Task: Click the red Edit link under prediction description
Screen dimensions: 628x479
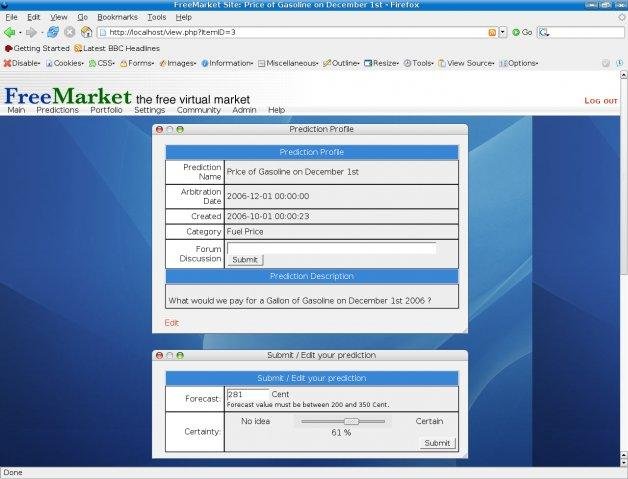Action: tap(171, 323)
